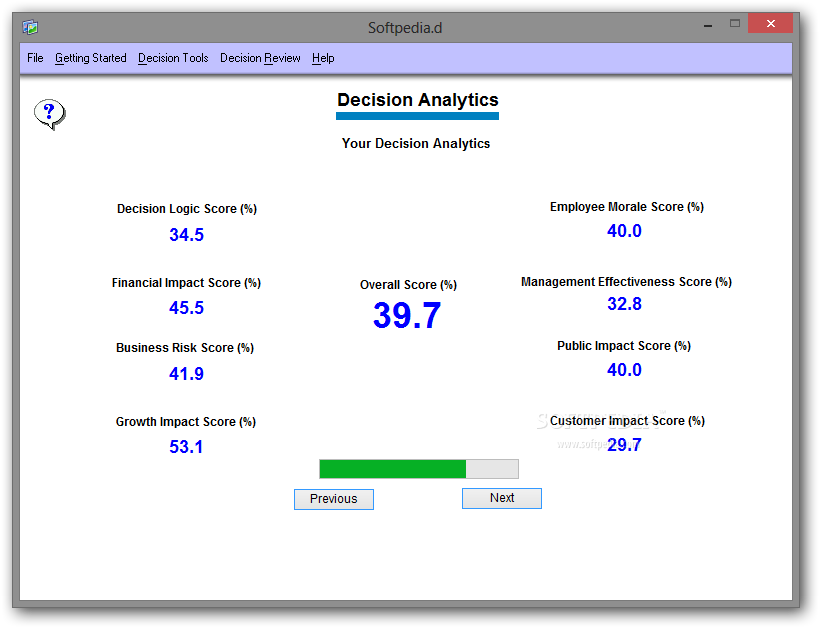Open the Decision Tools menu

173,58
